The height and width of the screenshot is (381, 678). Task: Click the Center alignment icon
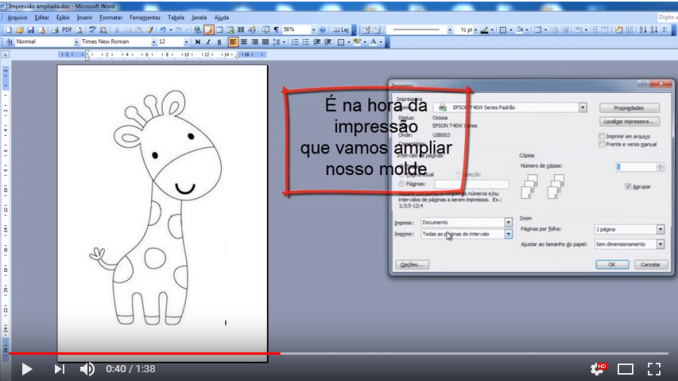click(244, 42)
